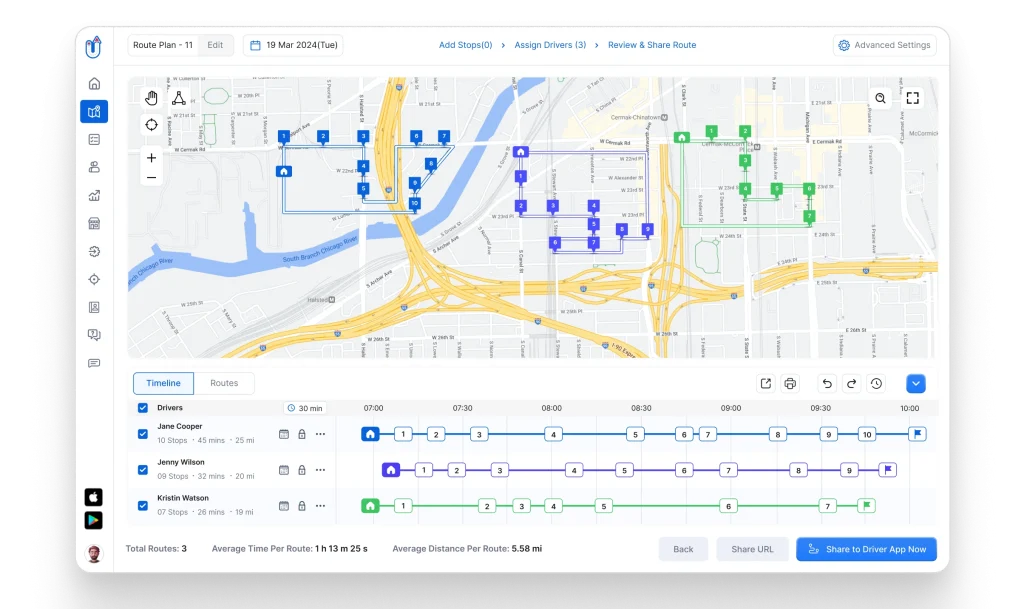Open the home icon in left sidebar

coord(94,84)
